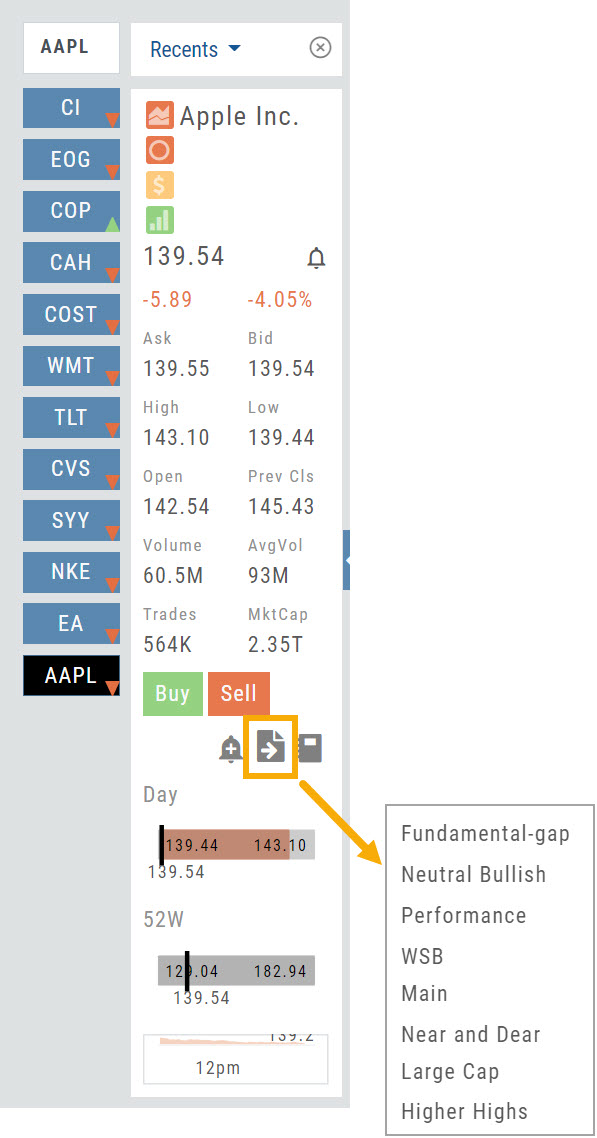The image size is (597, 1138).
Task: Click the bell alert icon beside price 139.54
Action: pos(316,258)
